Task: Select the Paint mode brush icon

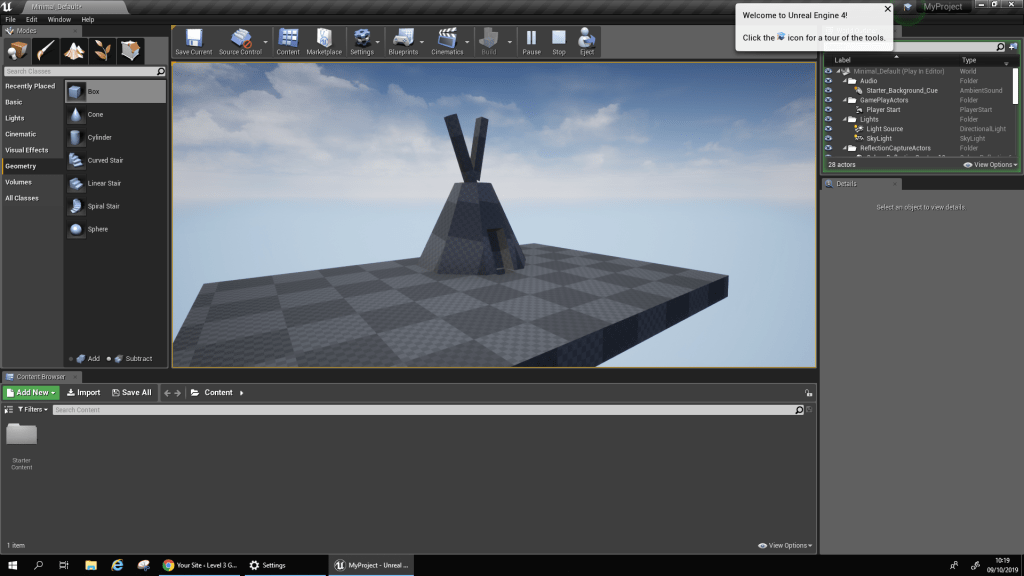Action: (46, 51)
